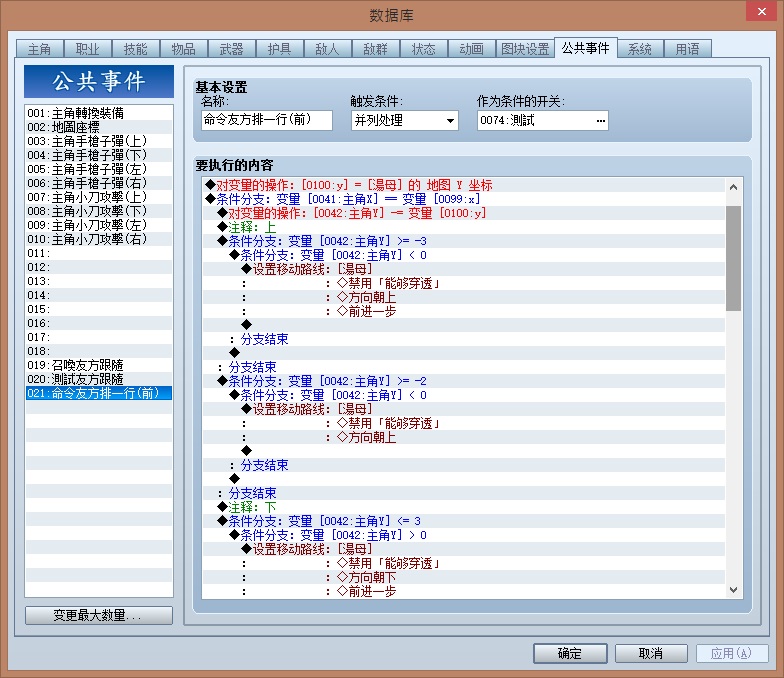Select event 008:主角小刀攻擊(下)
Viewport: 784px width, 678px height.
[98, 211]
